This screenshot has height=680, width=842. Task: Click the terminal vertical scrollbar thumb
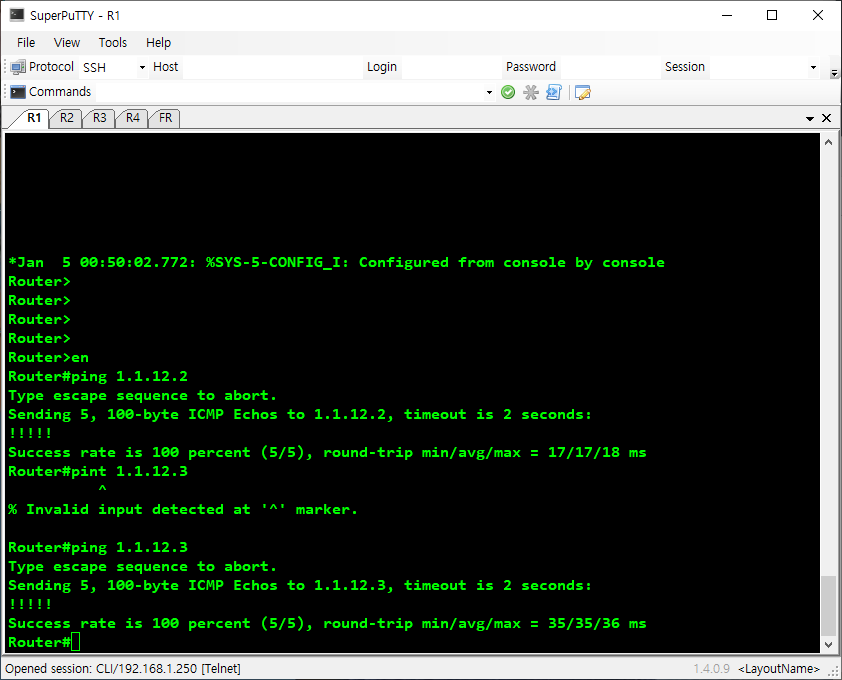click(828, 605)
